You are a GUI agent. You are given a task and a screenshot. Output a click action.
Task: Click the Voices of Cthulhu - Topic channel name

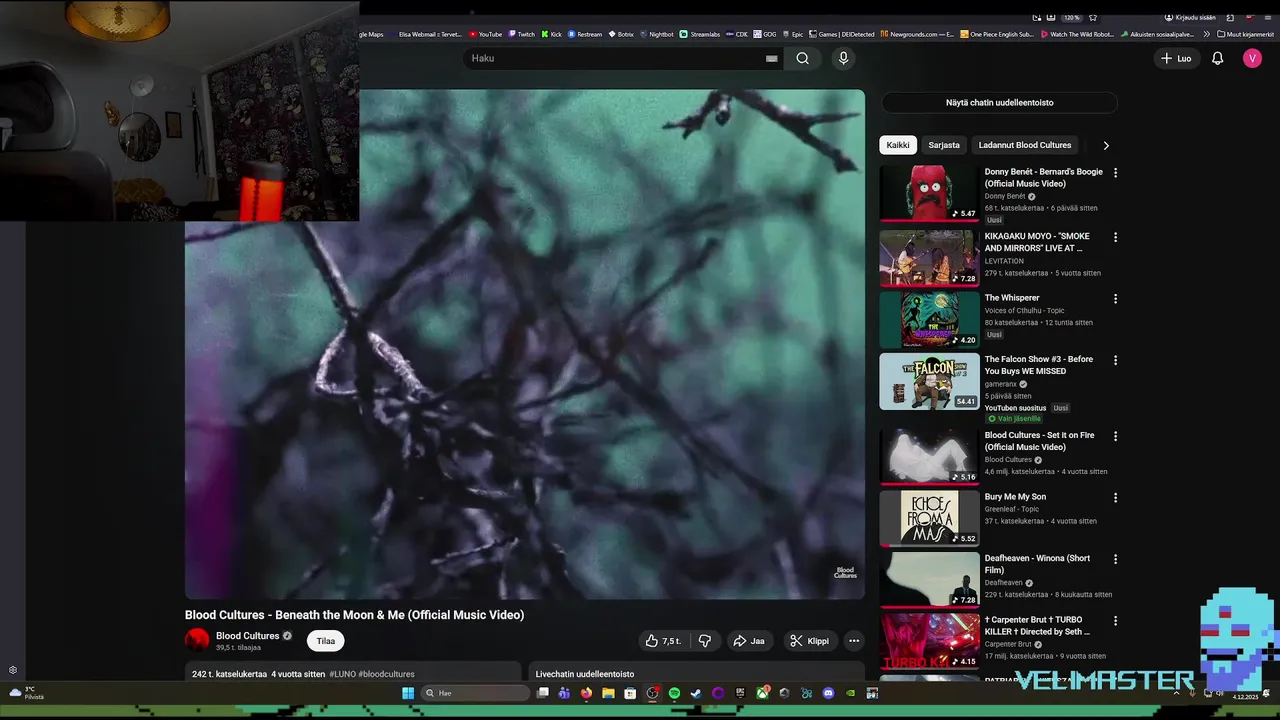[1024, 310]
